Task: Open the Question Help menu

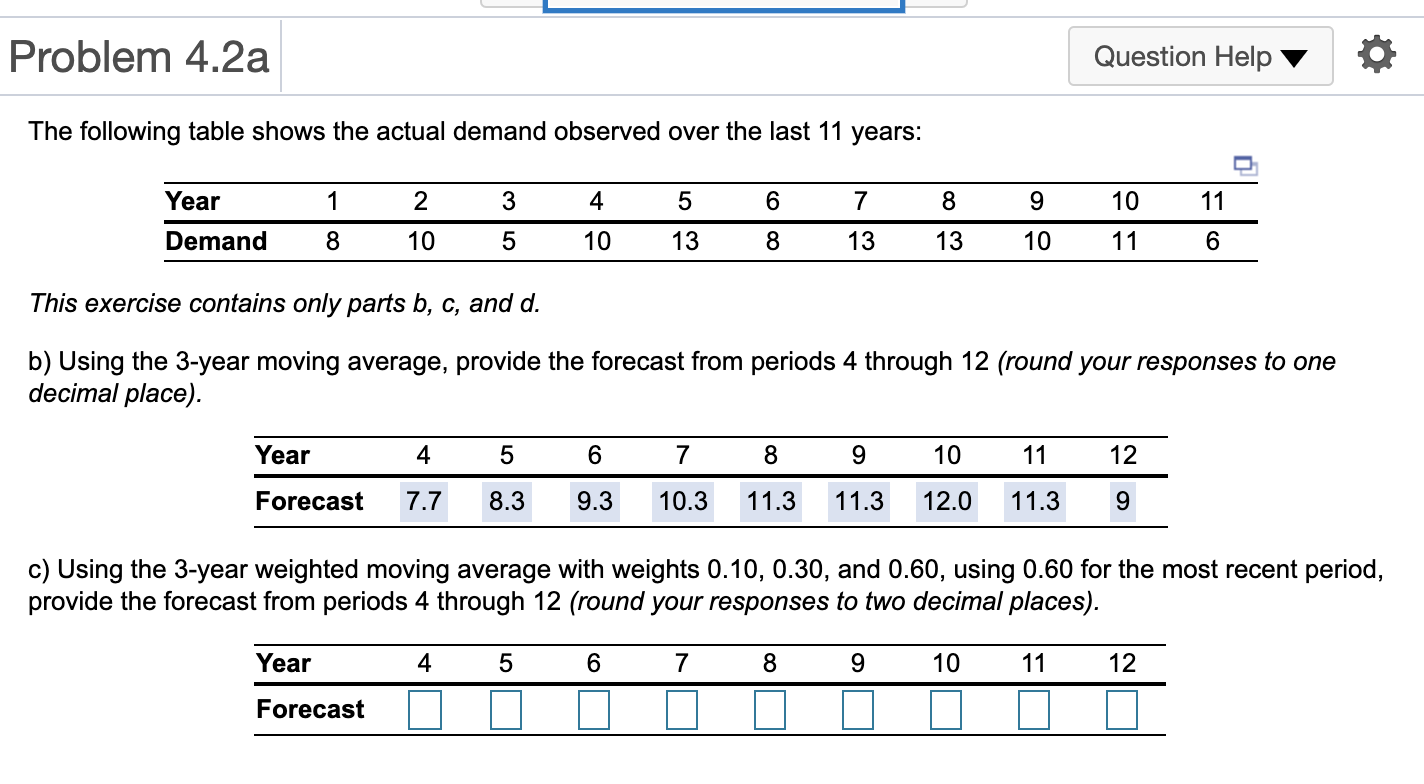Action: tap(1200, 56)
